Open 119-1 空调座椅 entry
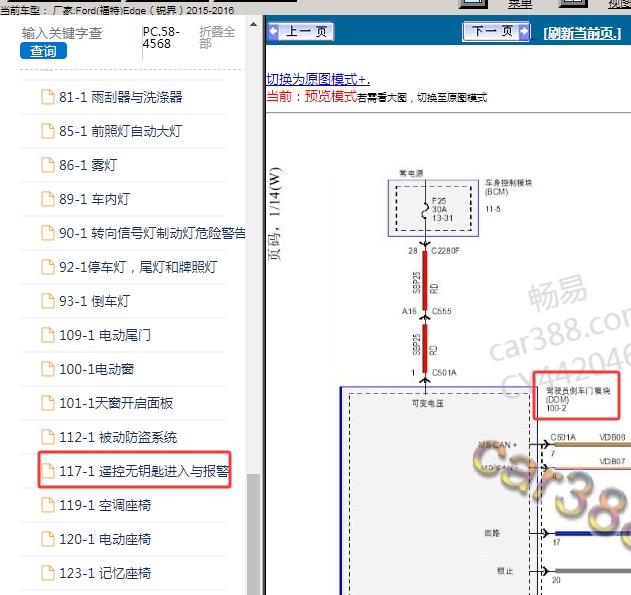 click(x=105, y=505)
